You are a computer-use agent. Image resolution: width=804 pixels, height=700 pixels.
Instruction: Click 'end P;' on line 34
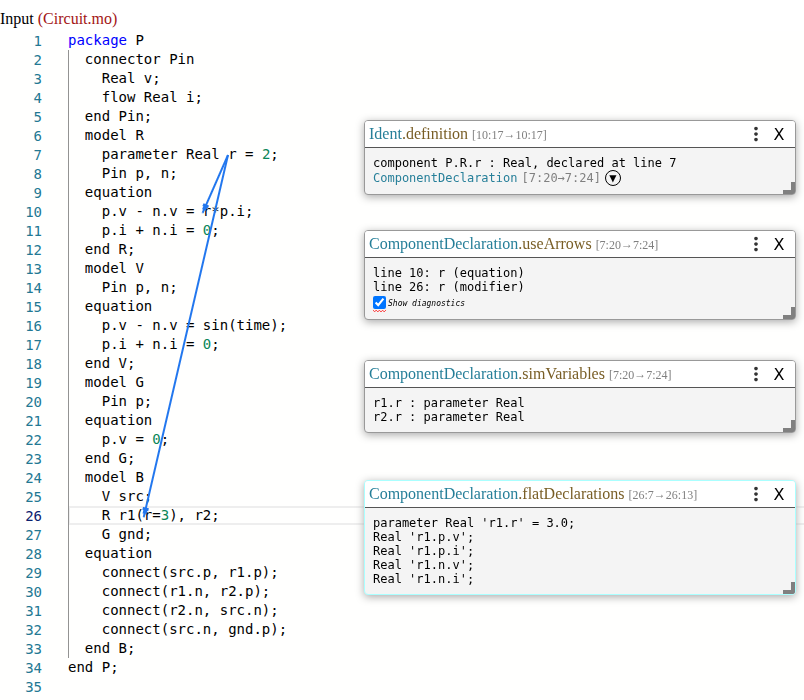click(93, 667)
